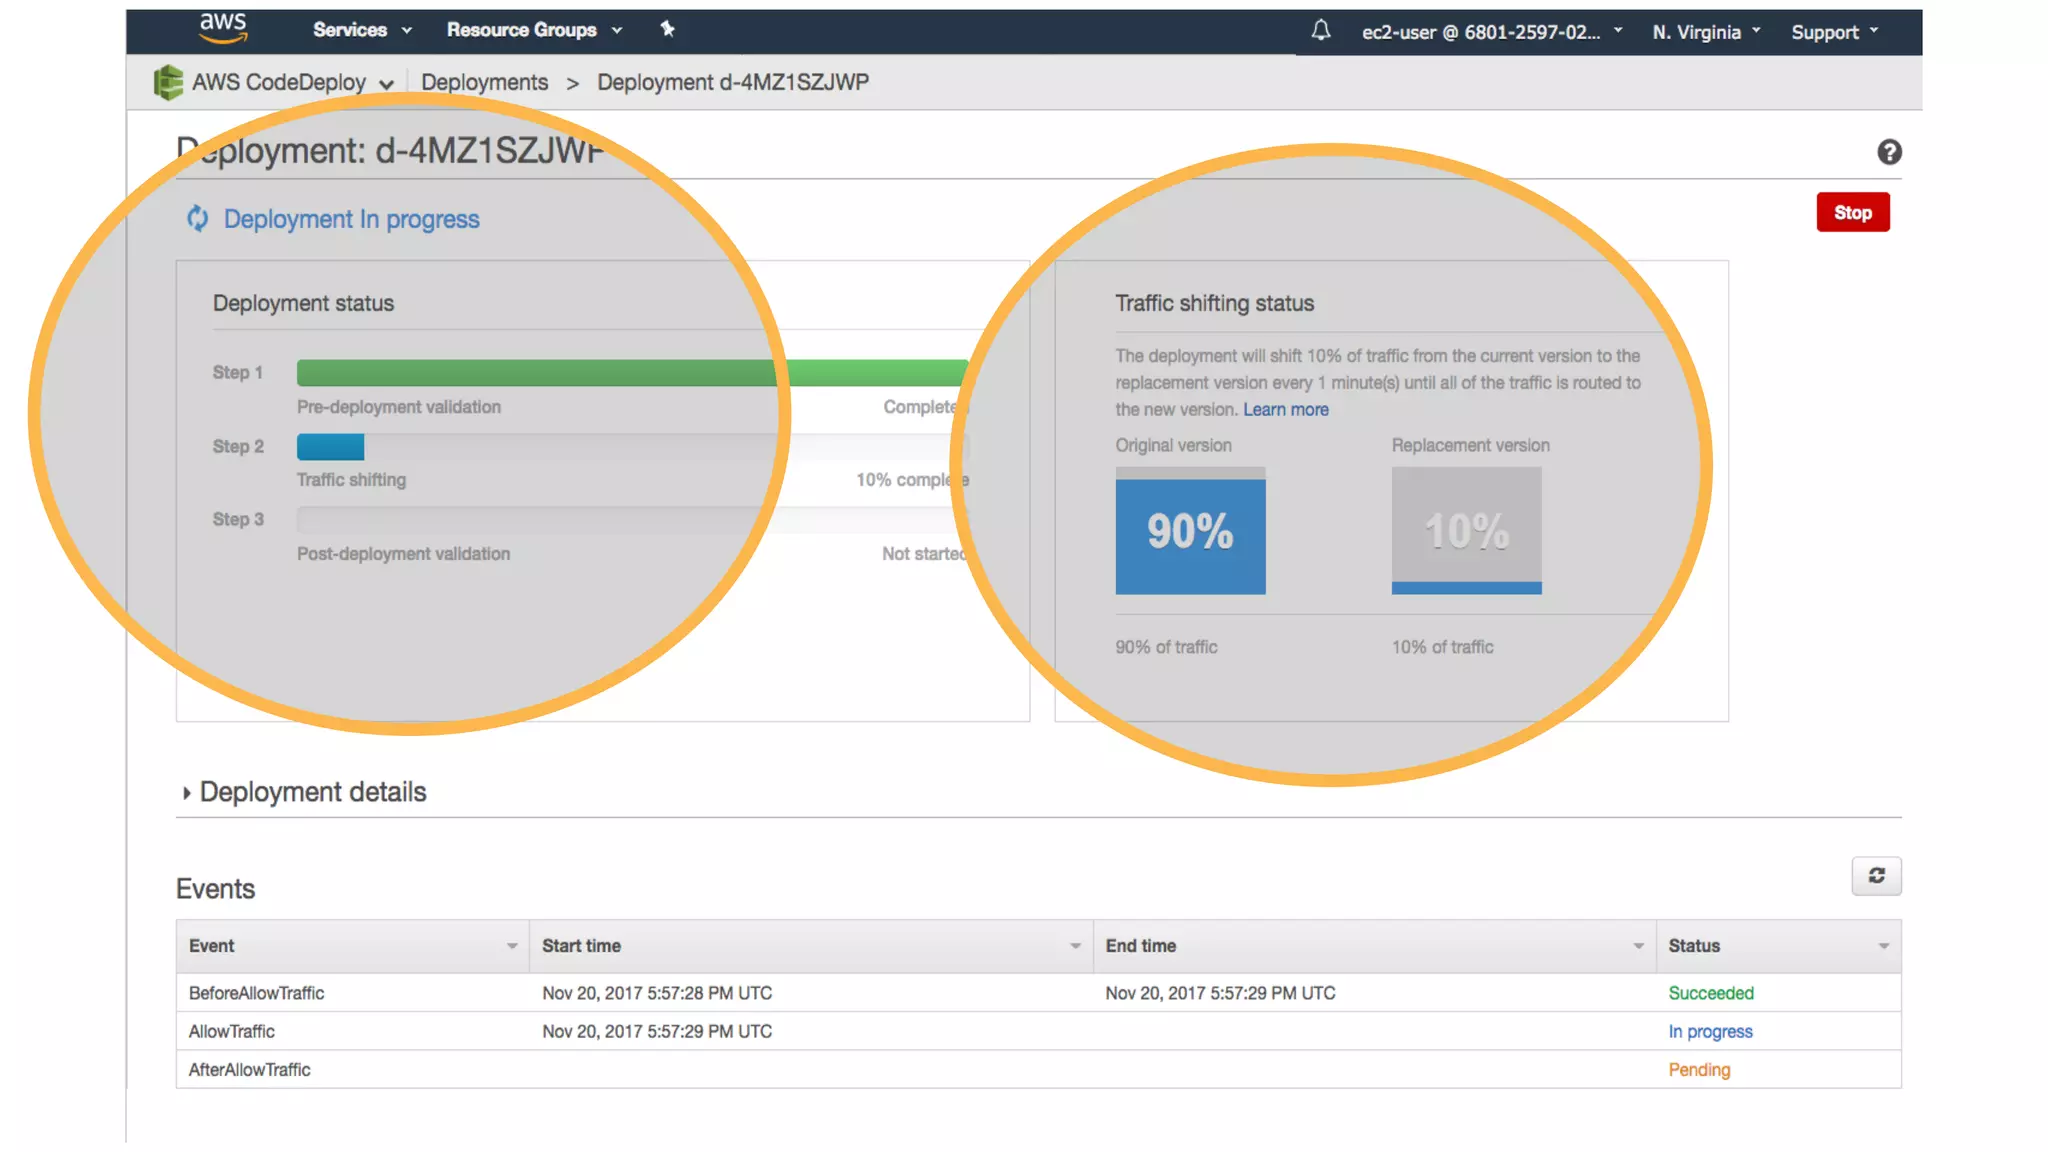This screenshot has width=2048, height=1152.
Task: Open the notifications bell
Action: [1320, 31]
